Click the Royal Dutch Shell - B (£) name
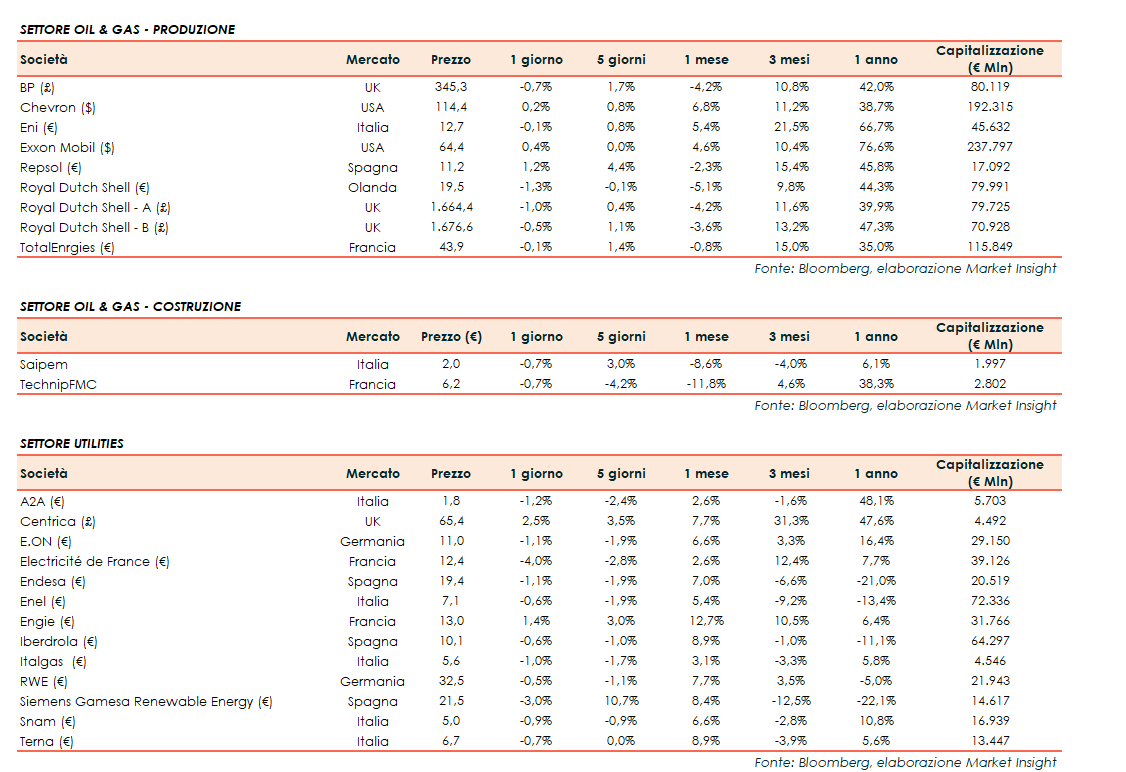Viewport: 1126px width, 772px height. [94, 227]
